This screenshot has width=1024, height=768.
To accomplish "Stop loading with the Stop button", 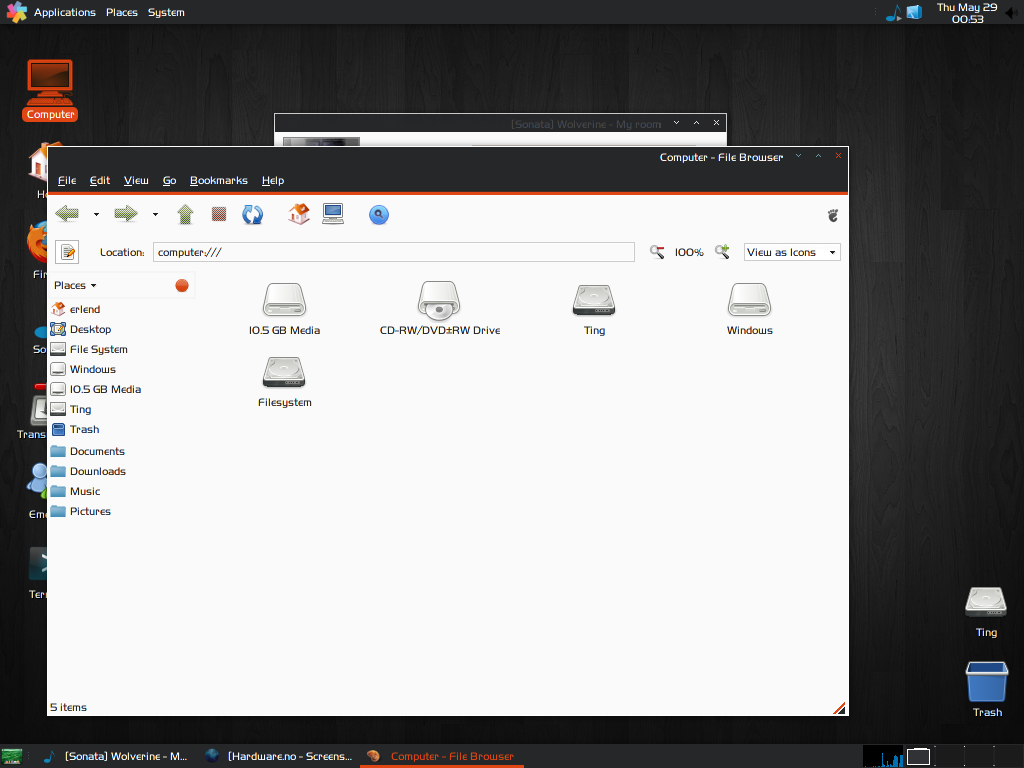I will [x=219, y=214].
